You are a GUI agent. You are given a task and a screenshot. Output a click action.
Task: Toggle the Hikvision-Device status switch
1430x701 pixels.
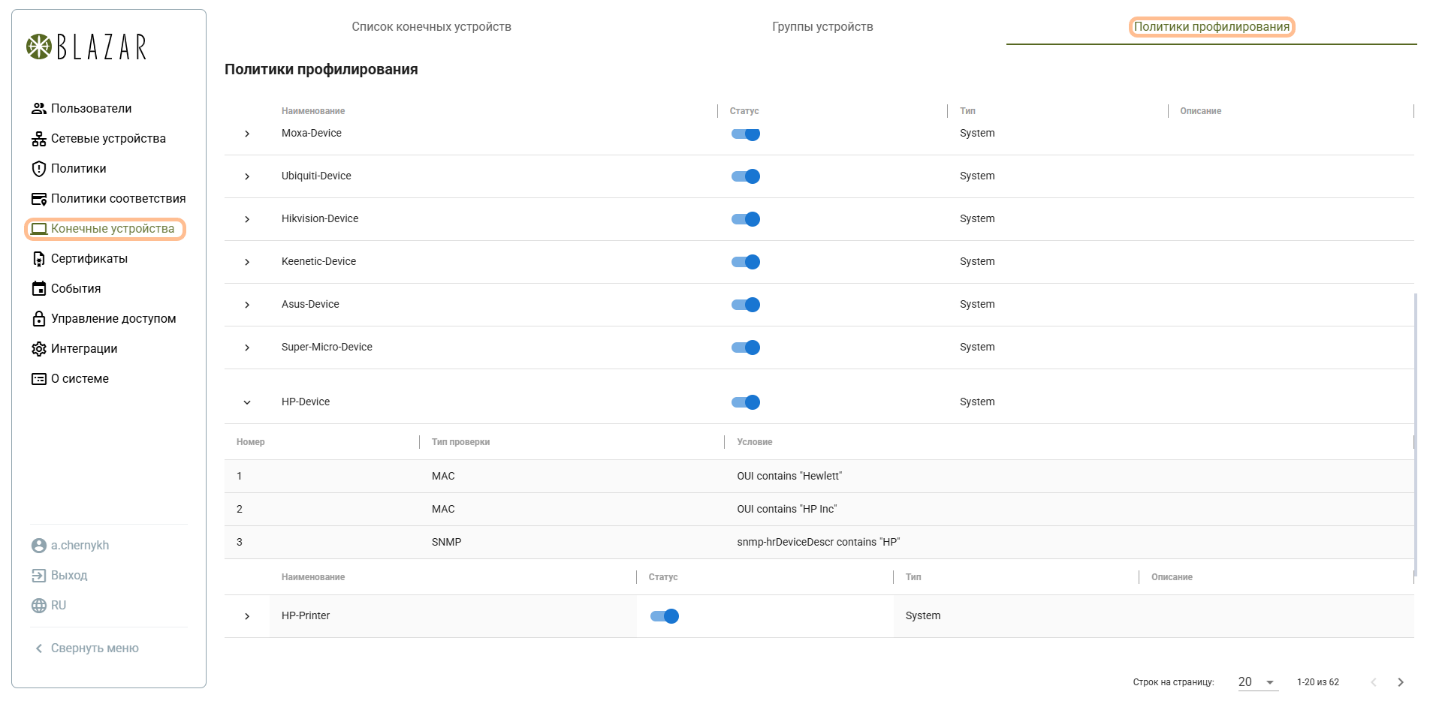[746, 219]
